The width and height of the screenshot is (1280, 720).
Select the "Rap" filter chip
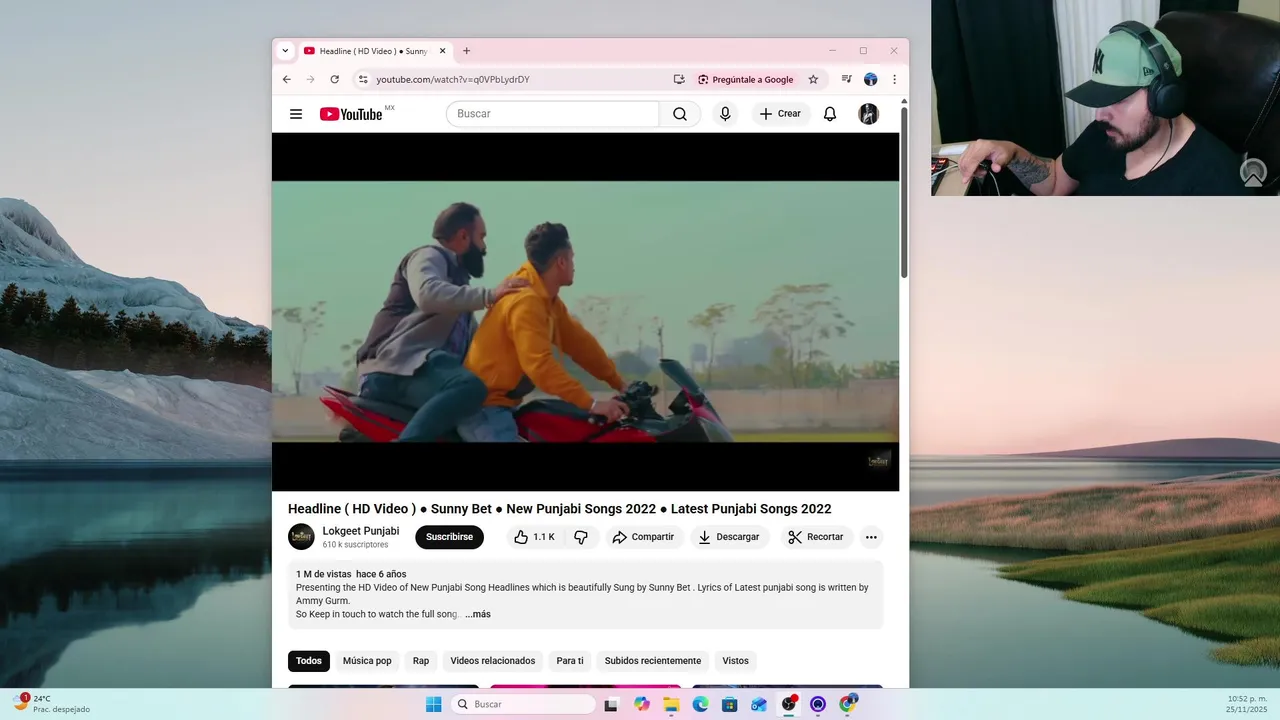(421, 661)
